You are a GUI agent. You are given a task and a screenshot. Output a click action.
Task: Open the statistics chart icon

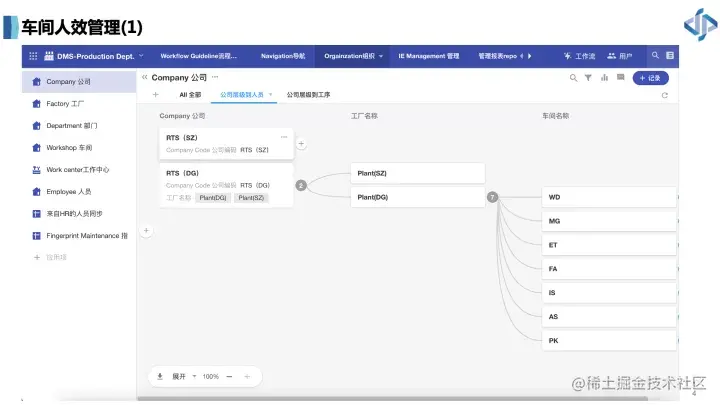click(x=604, y=78)
